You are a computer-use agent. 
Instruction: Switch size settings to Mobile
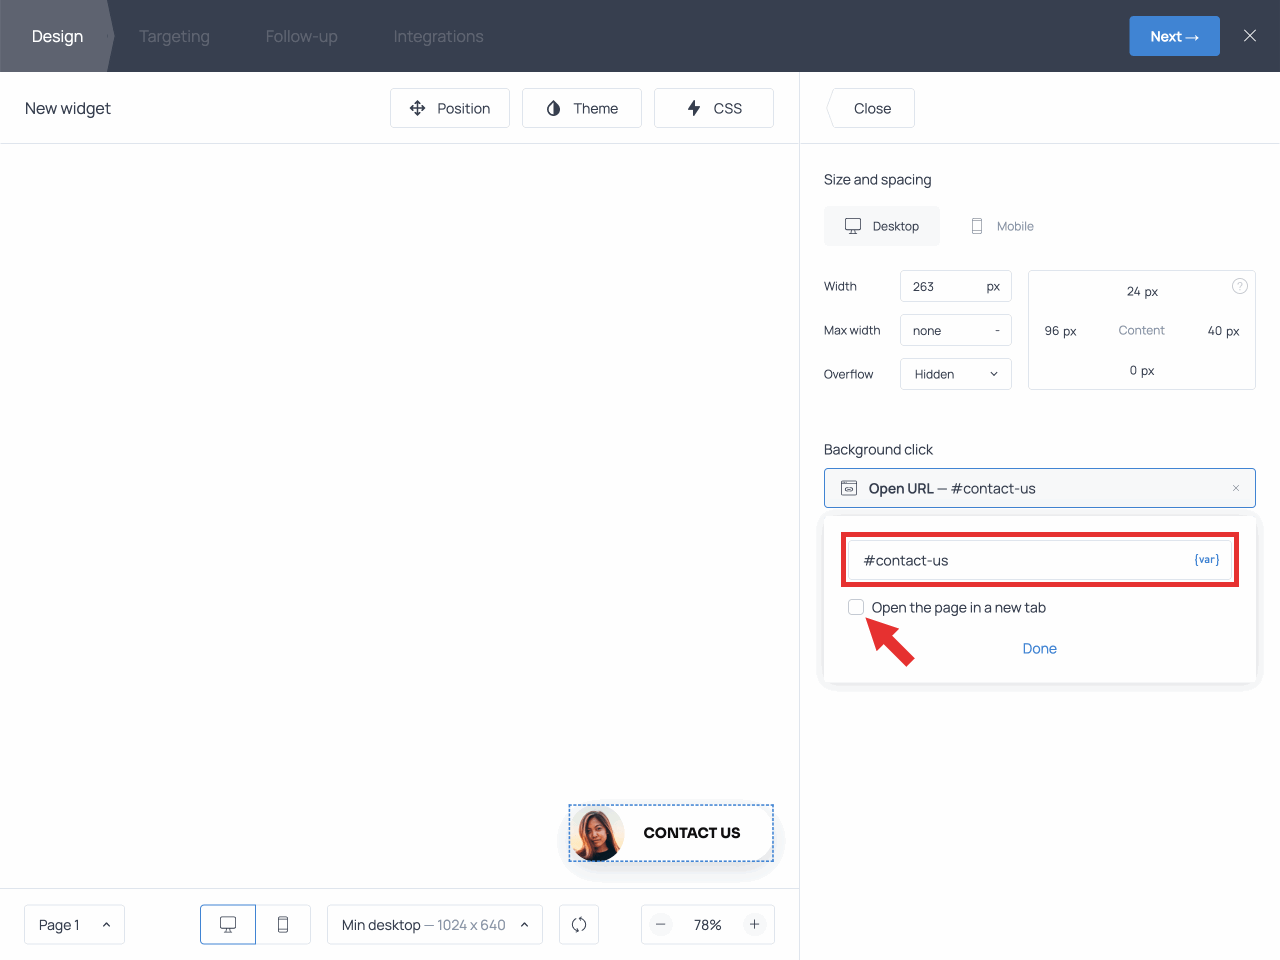tap(1002, 226)
